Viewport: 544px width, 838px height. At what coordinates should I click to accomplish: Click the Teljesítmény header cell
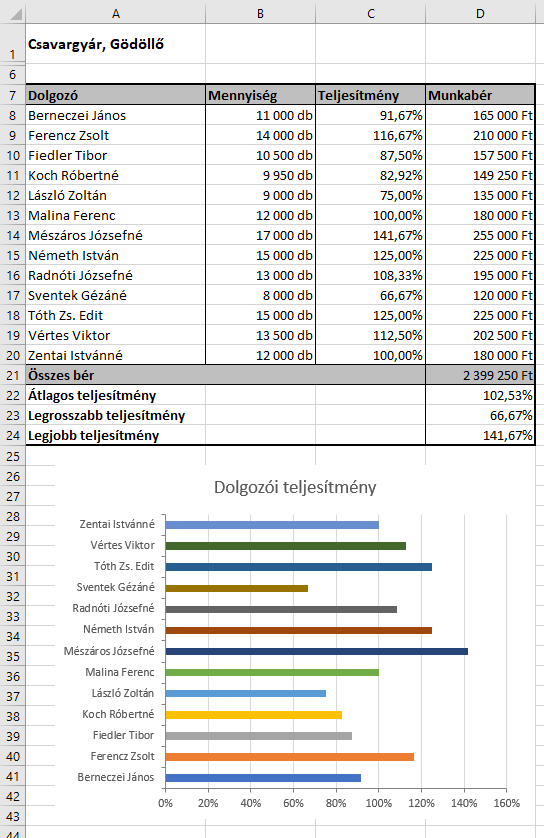pos(370,95)
